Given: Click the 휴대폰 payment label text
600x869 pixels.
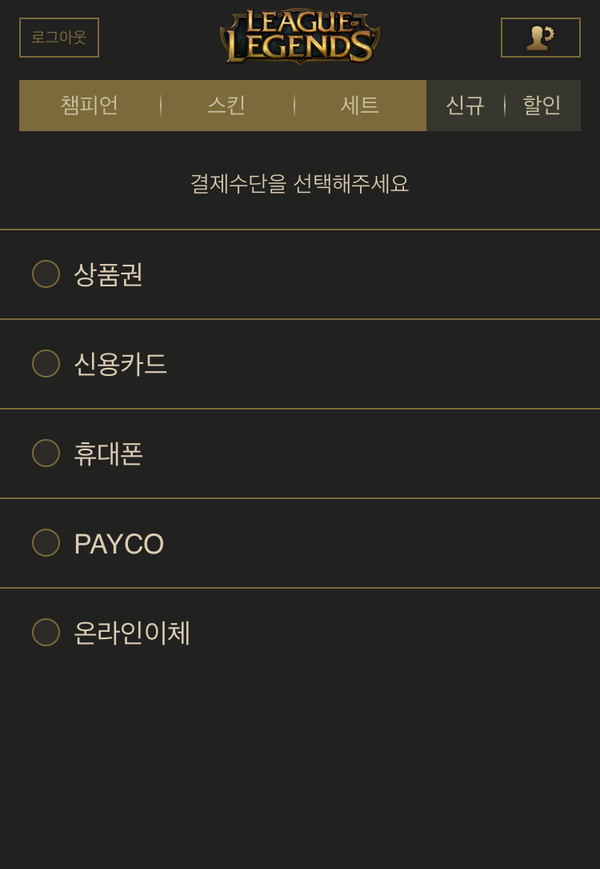Looking at the screenshot, I should pyautogui.click(x=109, y=453).
